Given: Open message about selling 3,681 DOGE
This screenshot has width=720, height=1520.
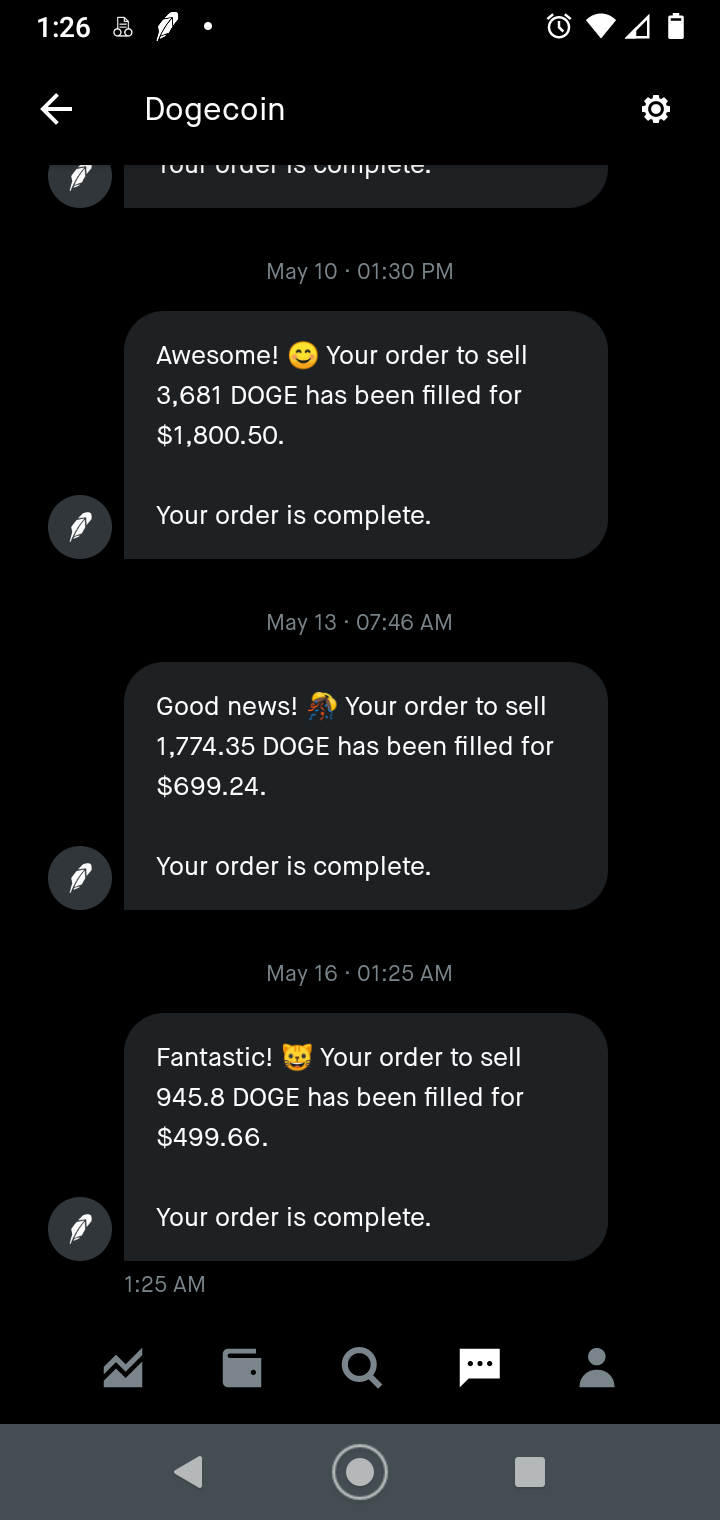Looking at the screenshot, I should coord(365,435).
